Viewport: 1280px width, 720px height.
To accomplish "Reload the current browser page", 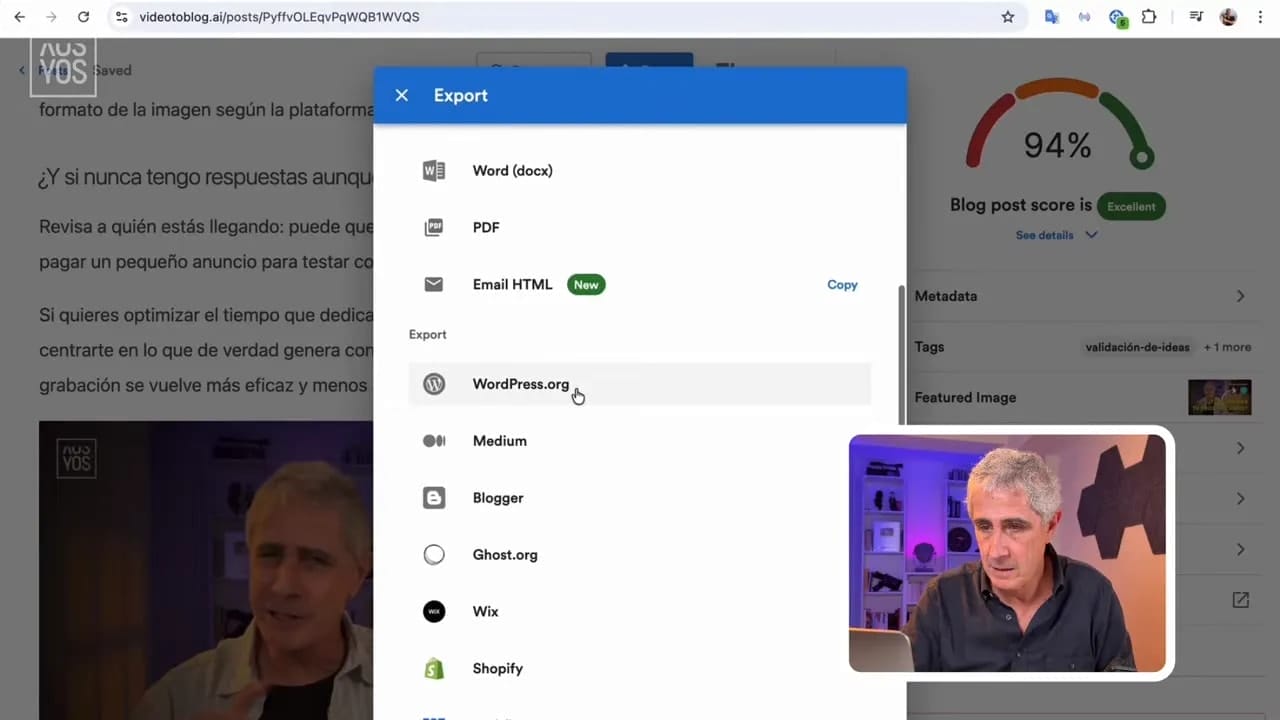I will point(83,17).
